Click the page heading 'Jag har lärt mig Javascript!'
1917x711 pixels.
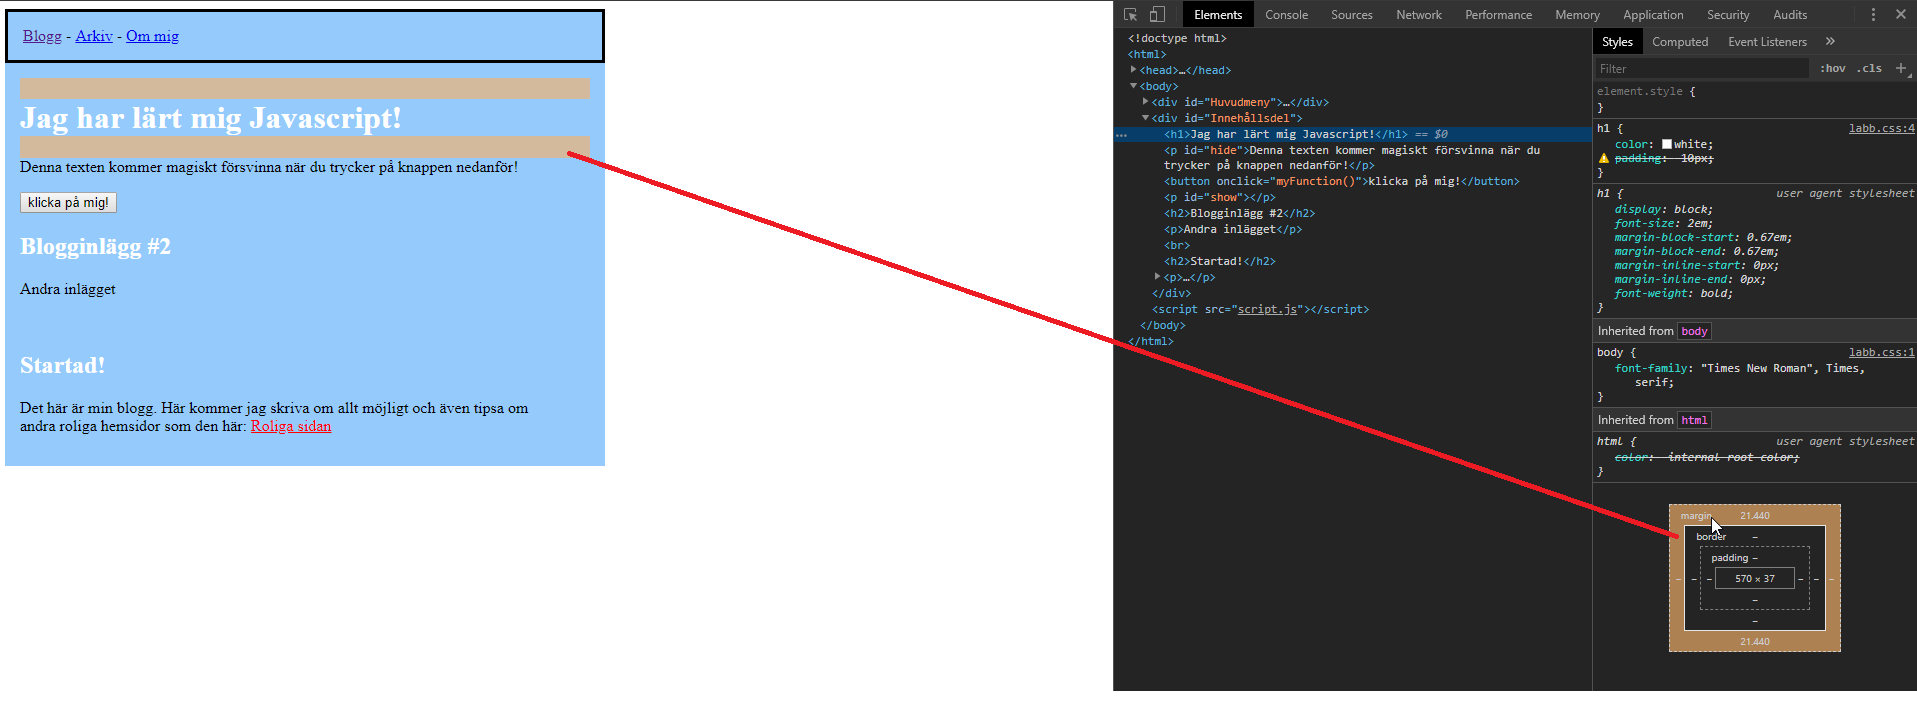pos(210,118)
